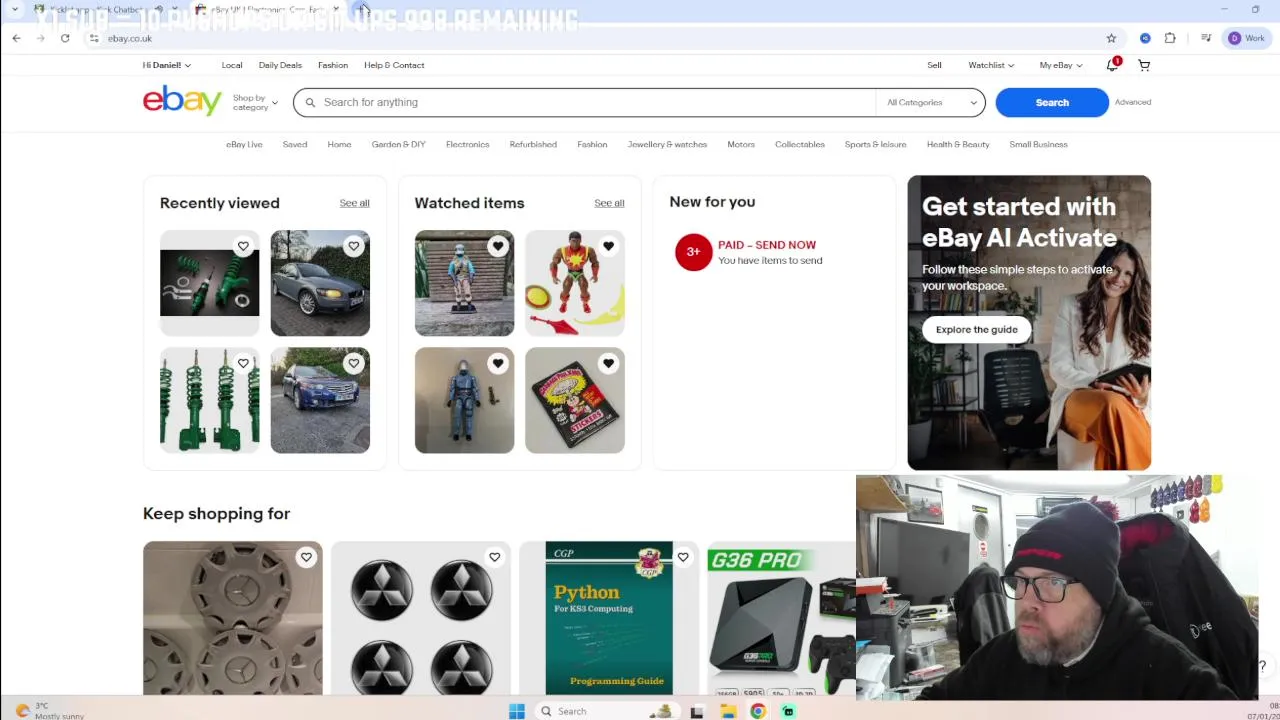Expand the My eBay dropdown

[1060, 65]
